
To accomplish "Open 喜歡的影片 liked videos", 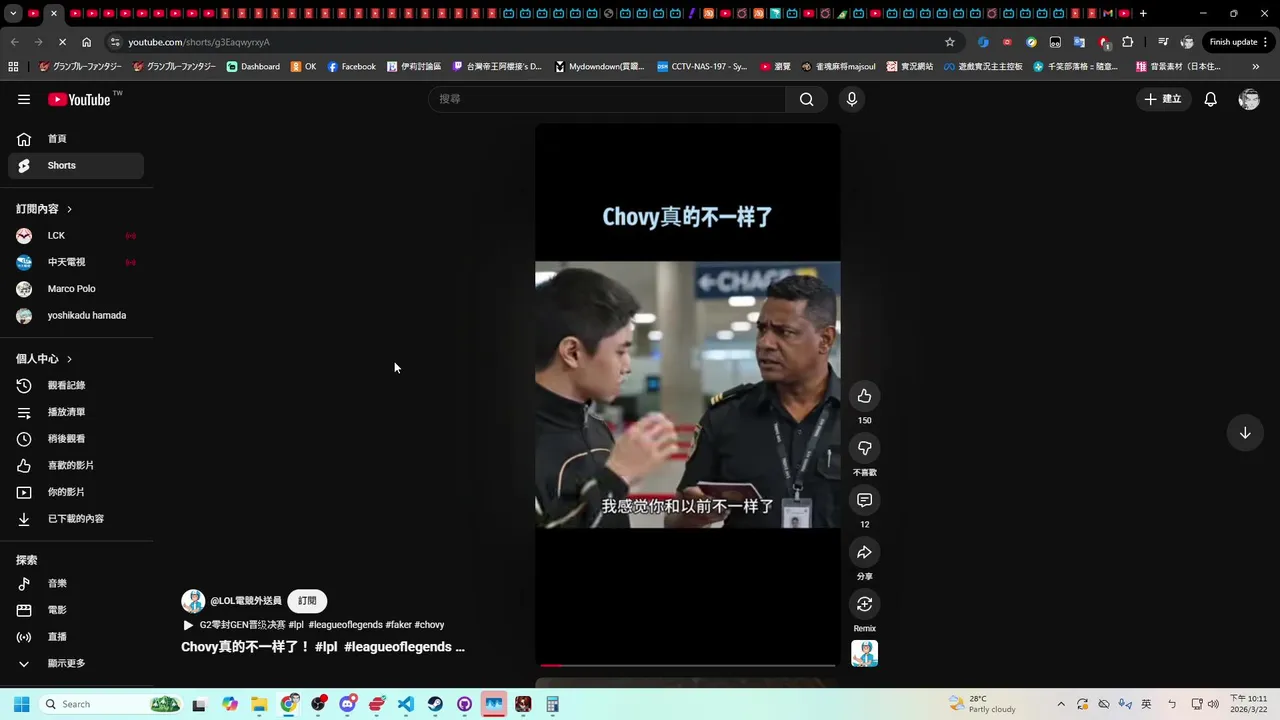I will tap(76, 466).
